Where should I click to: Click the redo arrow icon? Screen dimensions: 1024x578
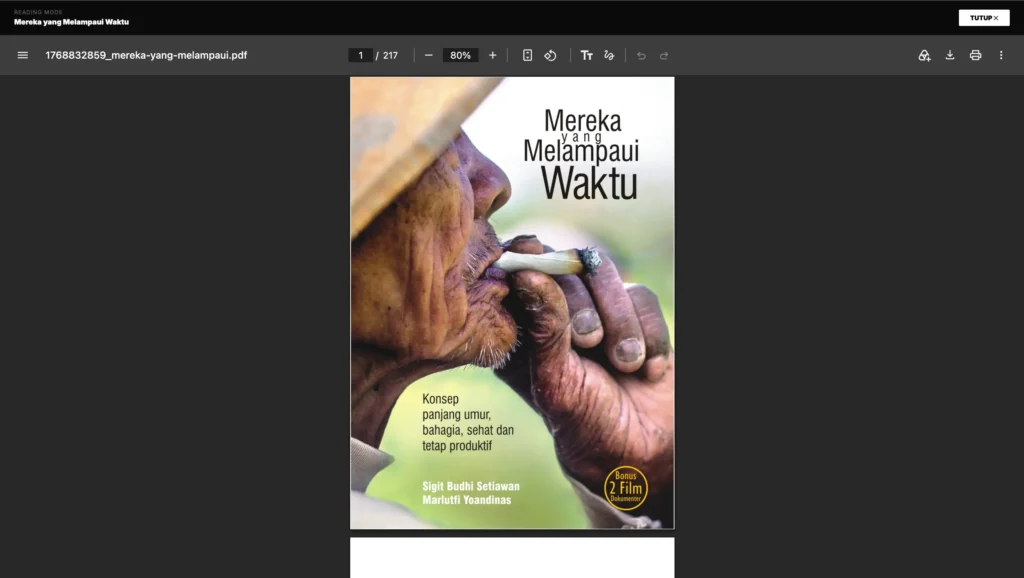664,56
